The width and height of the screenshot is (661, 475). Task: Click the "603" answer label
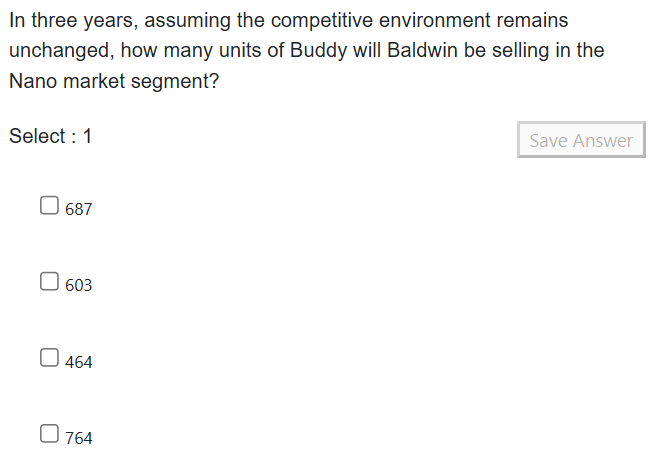tap(79, 285)
